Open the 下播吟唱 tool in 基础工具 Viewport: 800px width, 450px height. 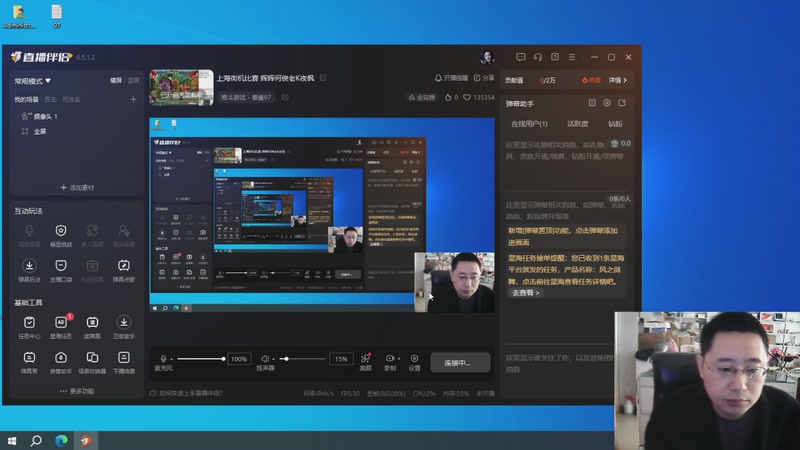(123, 362)
